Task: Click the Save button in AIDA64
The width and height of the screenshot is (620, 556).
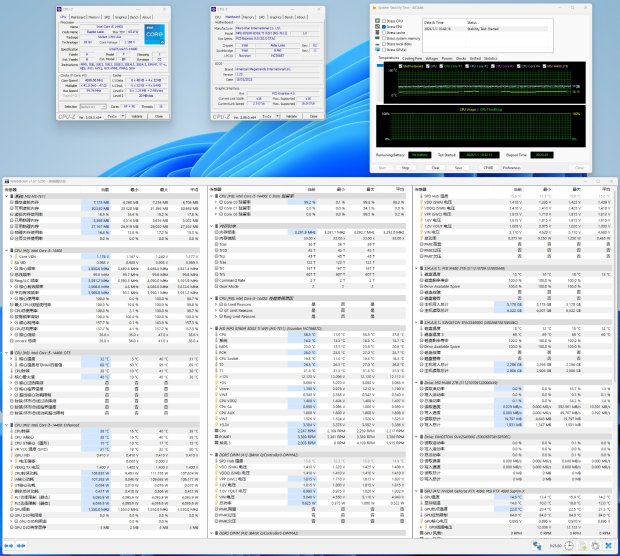Action: click(x=458, y=168)
